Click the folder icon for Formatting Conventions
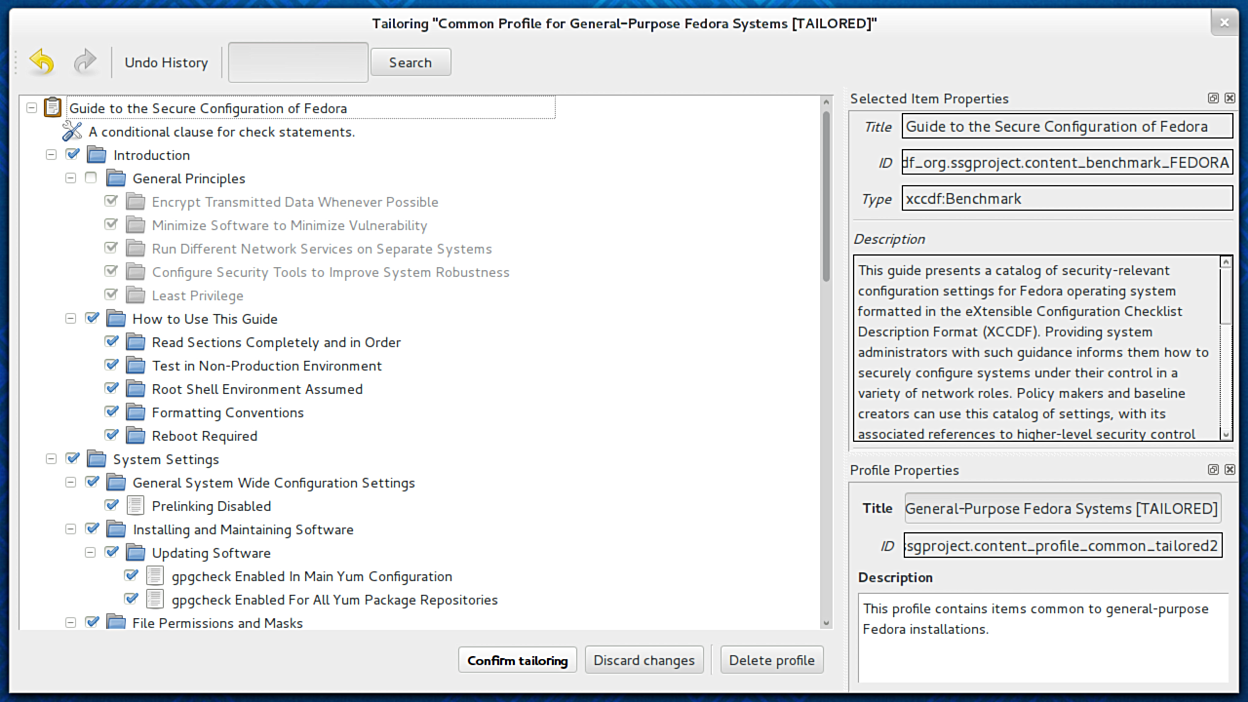This screenshot has width=1248, height=702. 136,412
